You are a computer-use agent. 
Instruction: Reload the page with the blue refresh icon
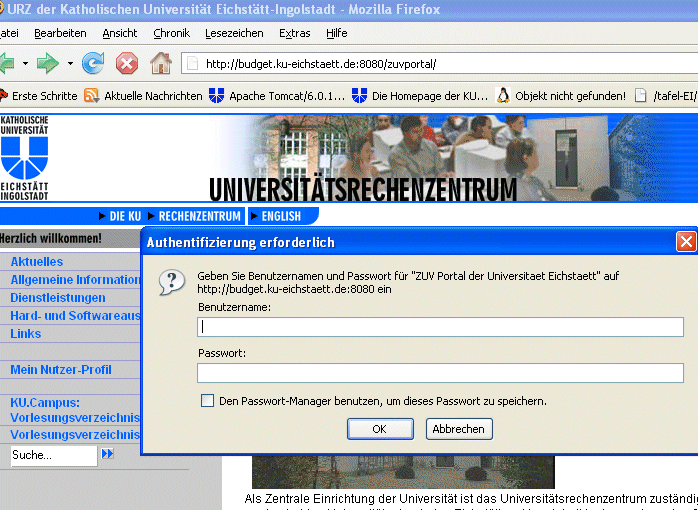93,63
